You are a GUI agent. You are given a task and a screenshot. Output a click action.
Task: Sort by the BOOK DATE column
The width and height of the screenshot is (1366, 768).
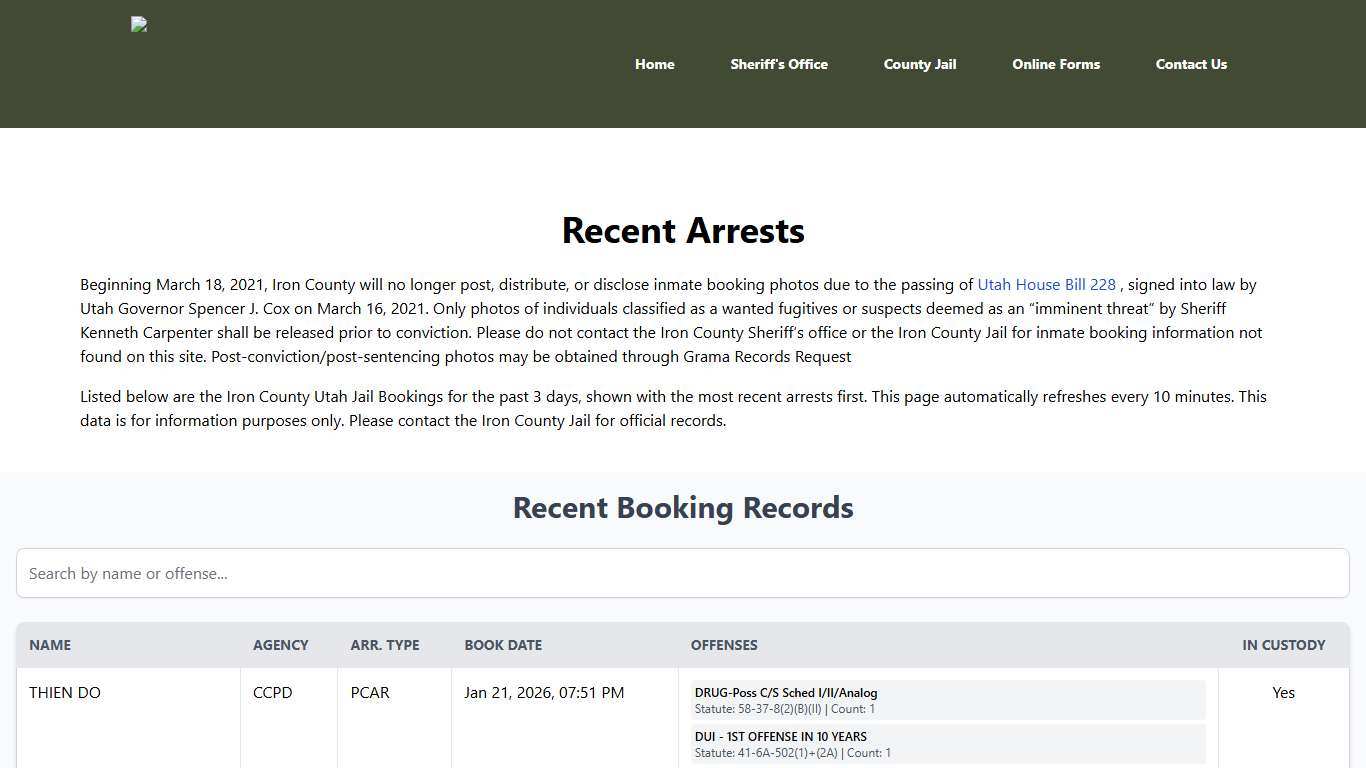[503, 645]
